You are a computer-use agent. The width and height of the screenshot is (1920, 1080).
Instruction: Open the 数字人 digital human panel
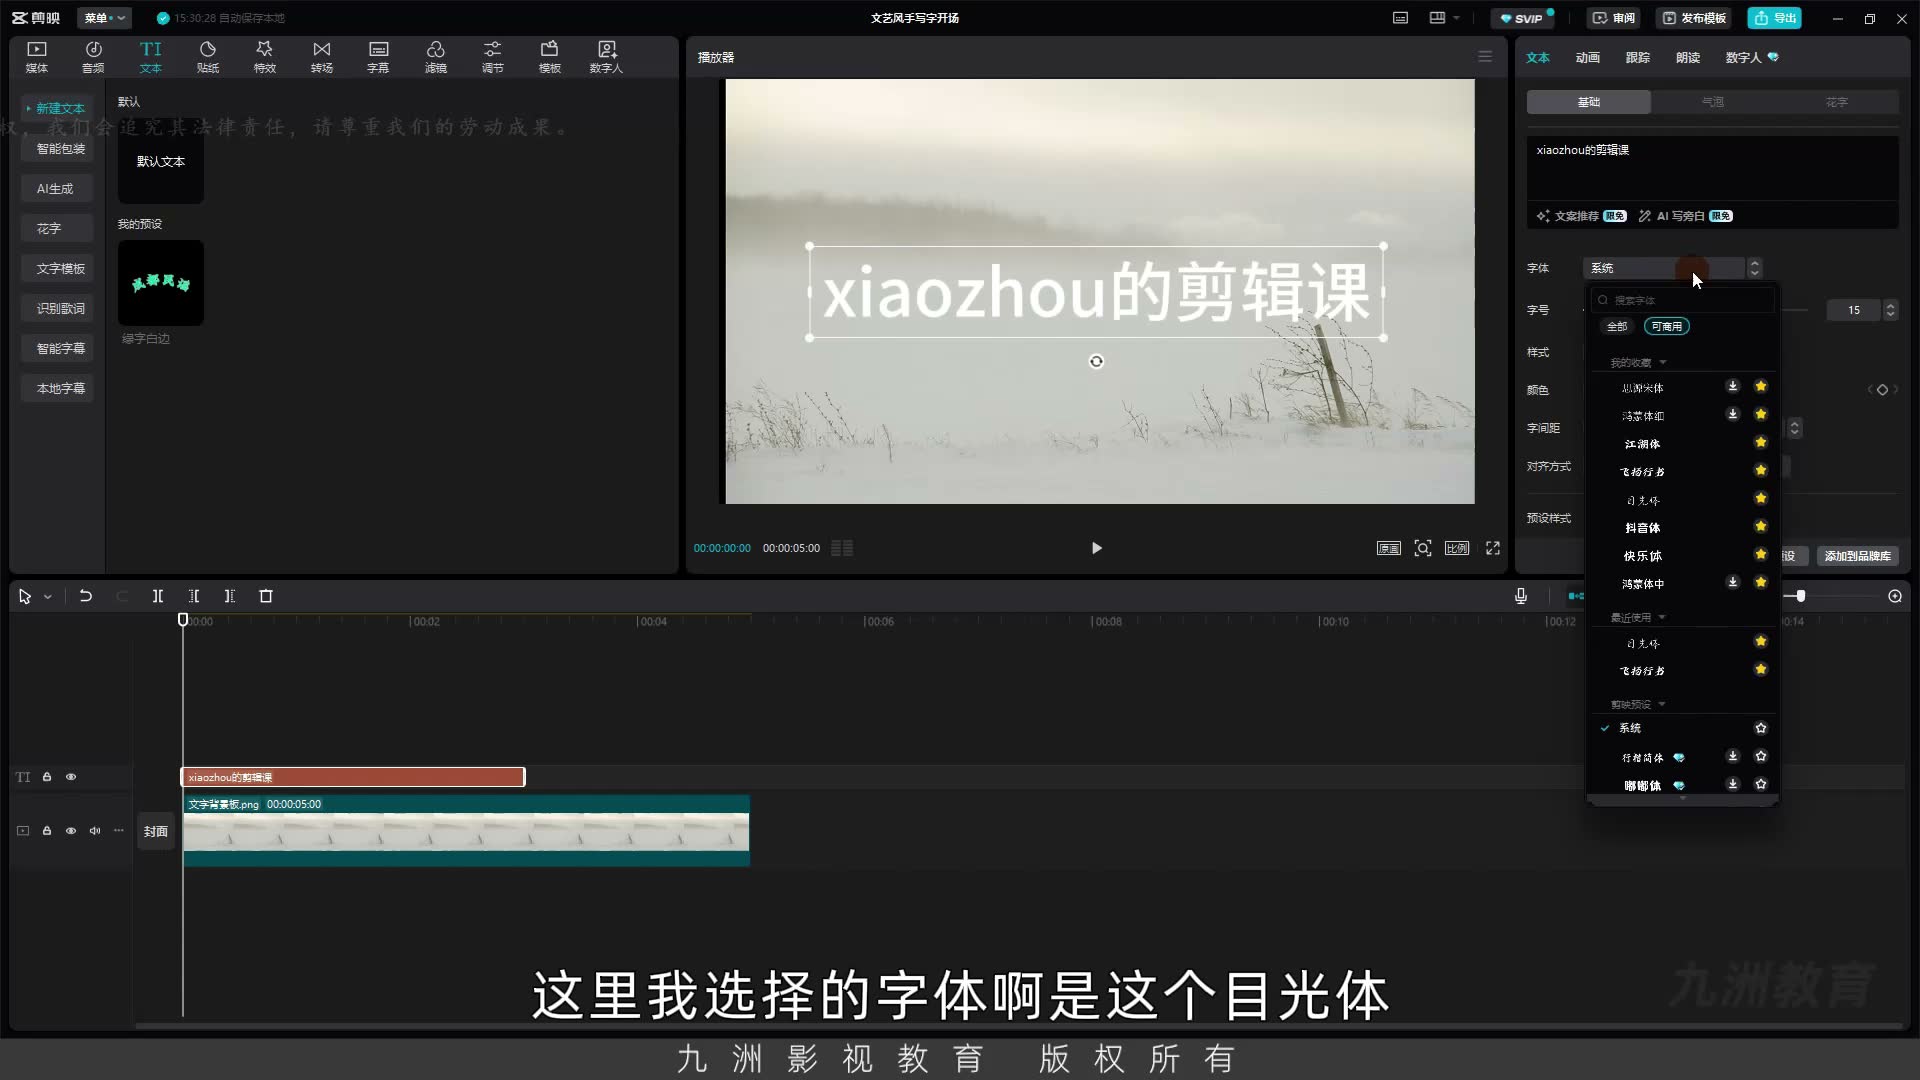coord(606,57)
